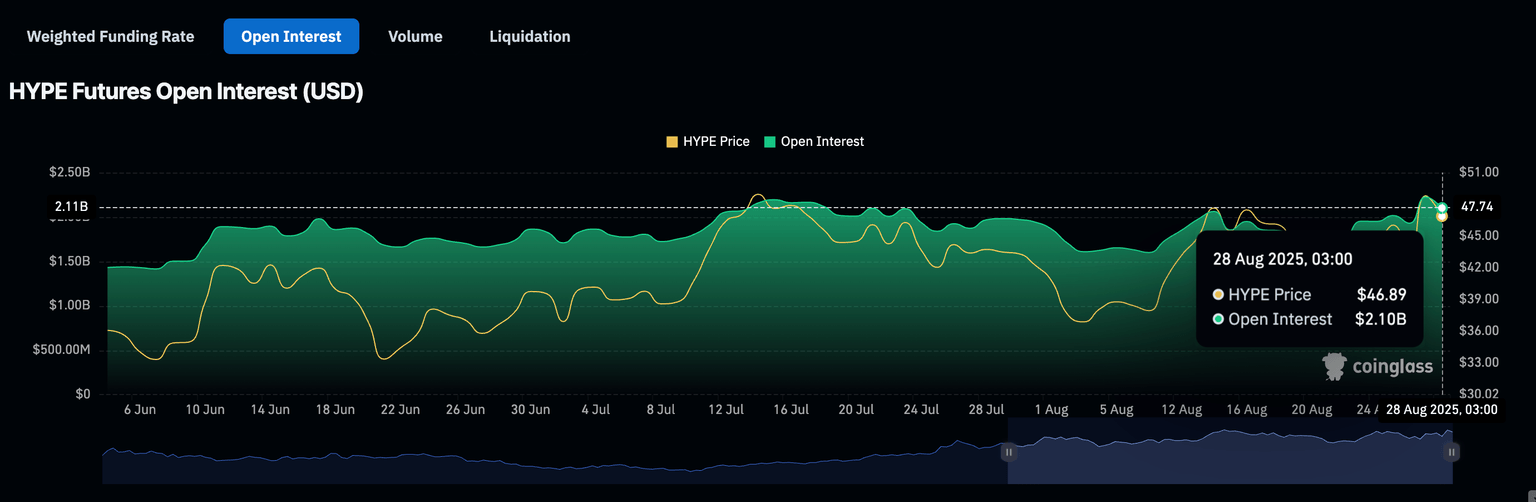
Task: Select the Open Interest tab
Action: coord(291,36)
